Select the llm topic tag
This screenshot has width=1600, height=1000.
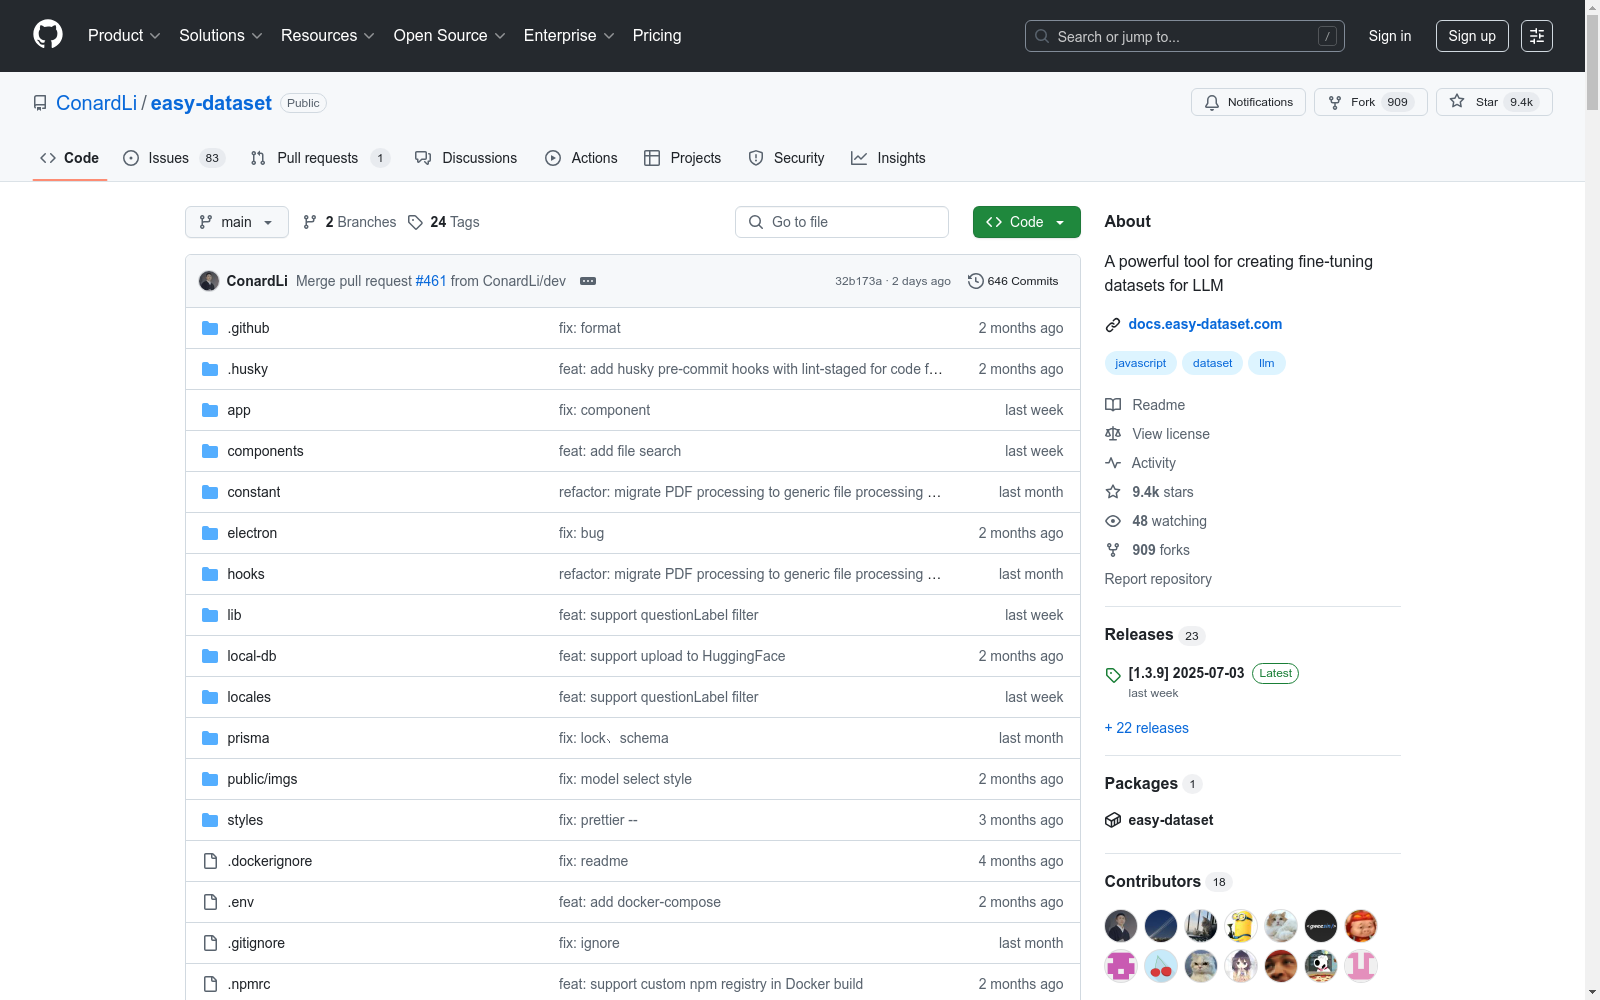coord(1267,363)
